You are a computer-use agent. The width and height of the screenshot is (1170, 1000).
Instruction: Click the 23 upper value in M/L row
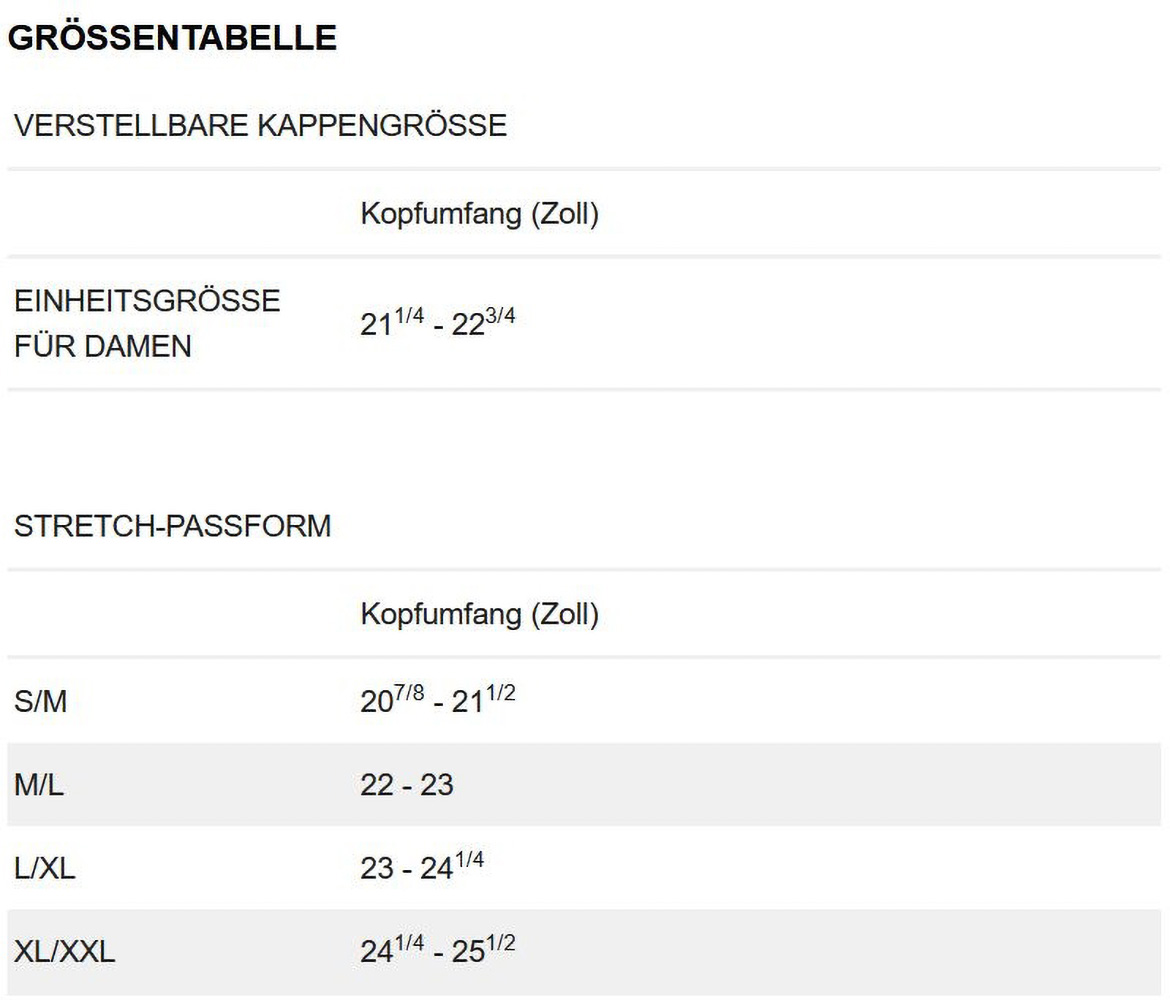[x=437, y=785]
